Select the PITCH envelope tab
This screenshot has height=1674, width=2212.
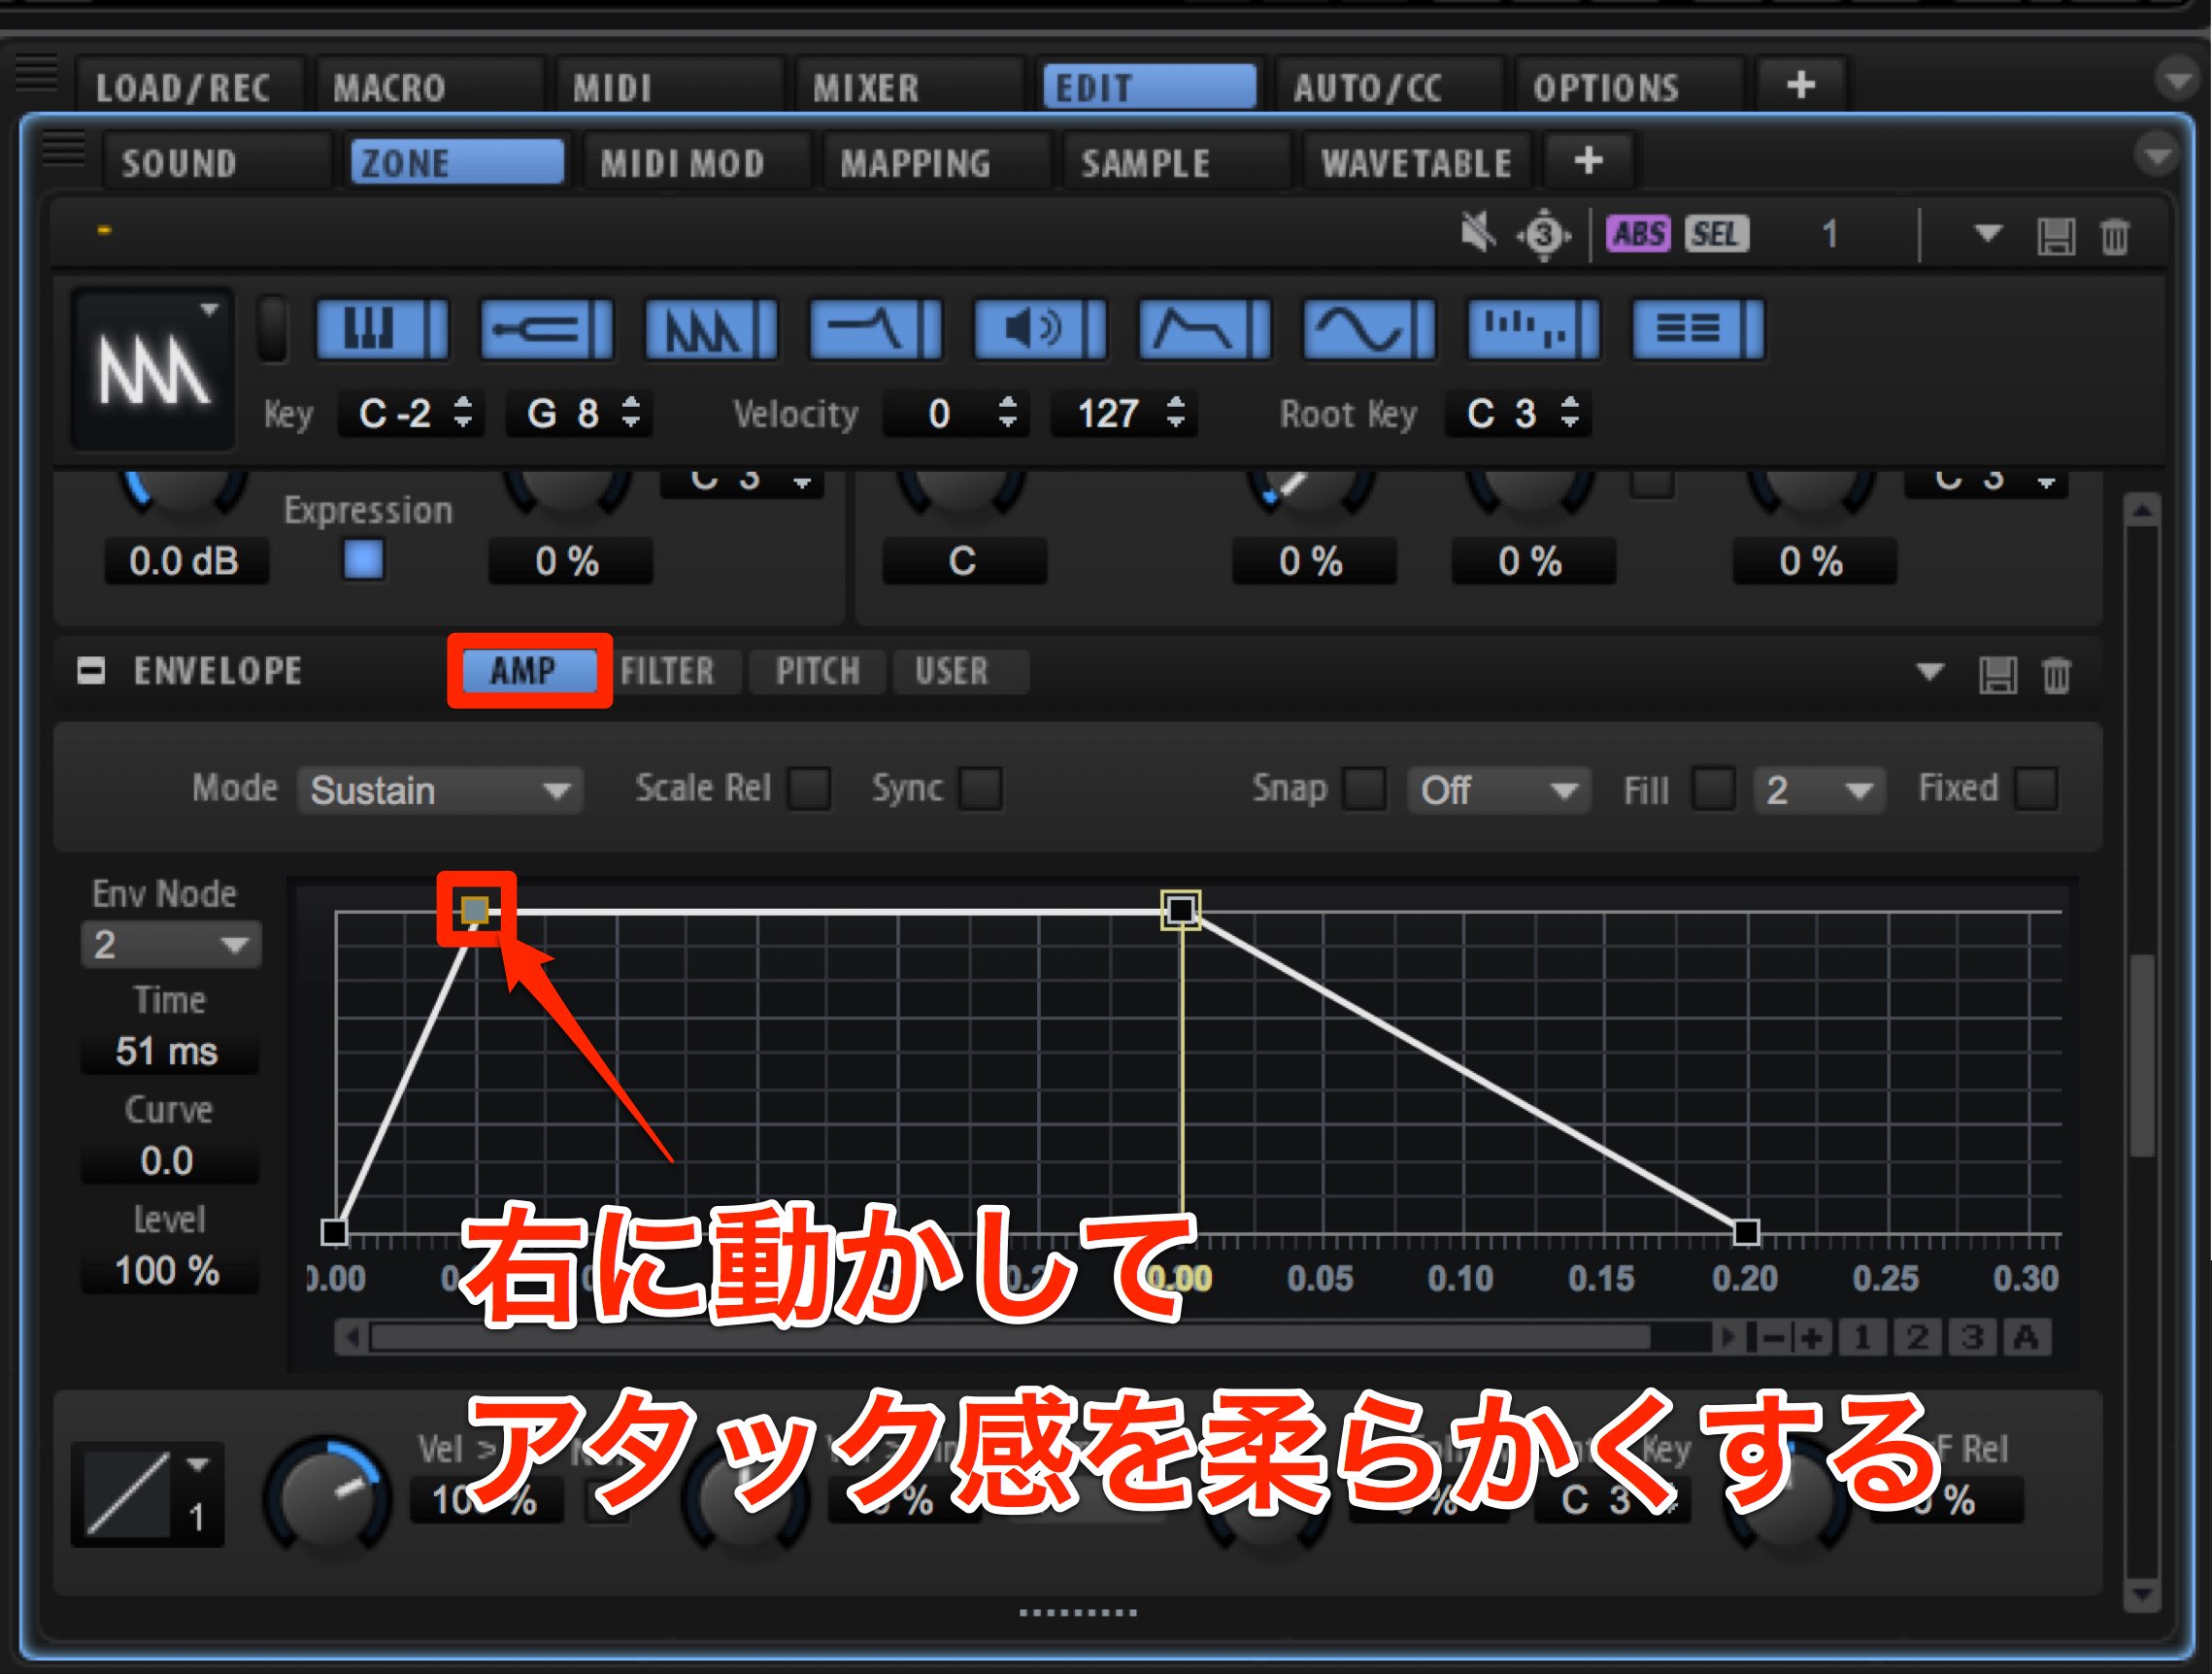(817, 670)
